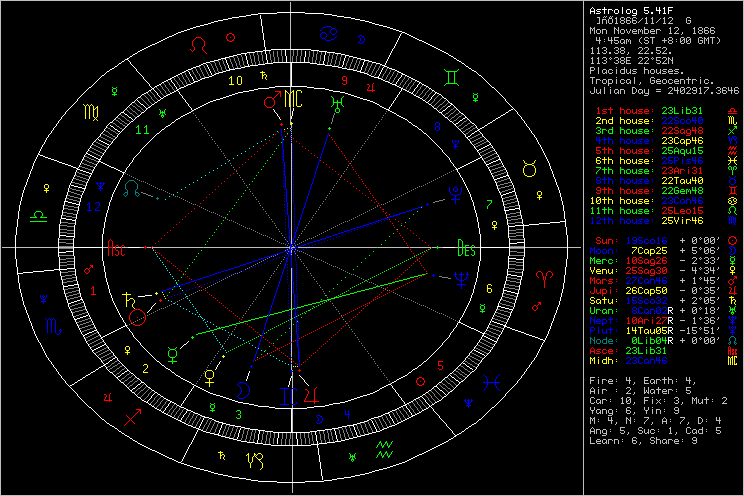Select the Sagittarius arrow glyph on outer ring

[x=132, y=417]
